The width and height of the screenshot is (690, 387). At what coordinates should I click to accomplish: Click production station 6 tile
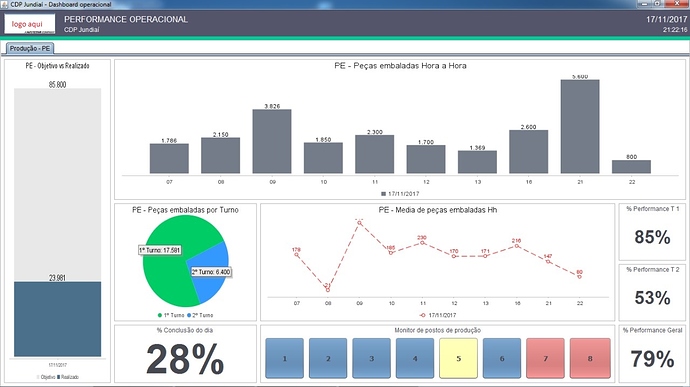point(502,358)
